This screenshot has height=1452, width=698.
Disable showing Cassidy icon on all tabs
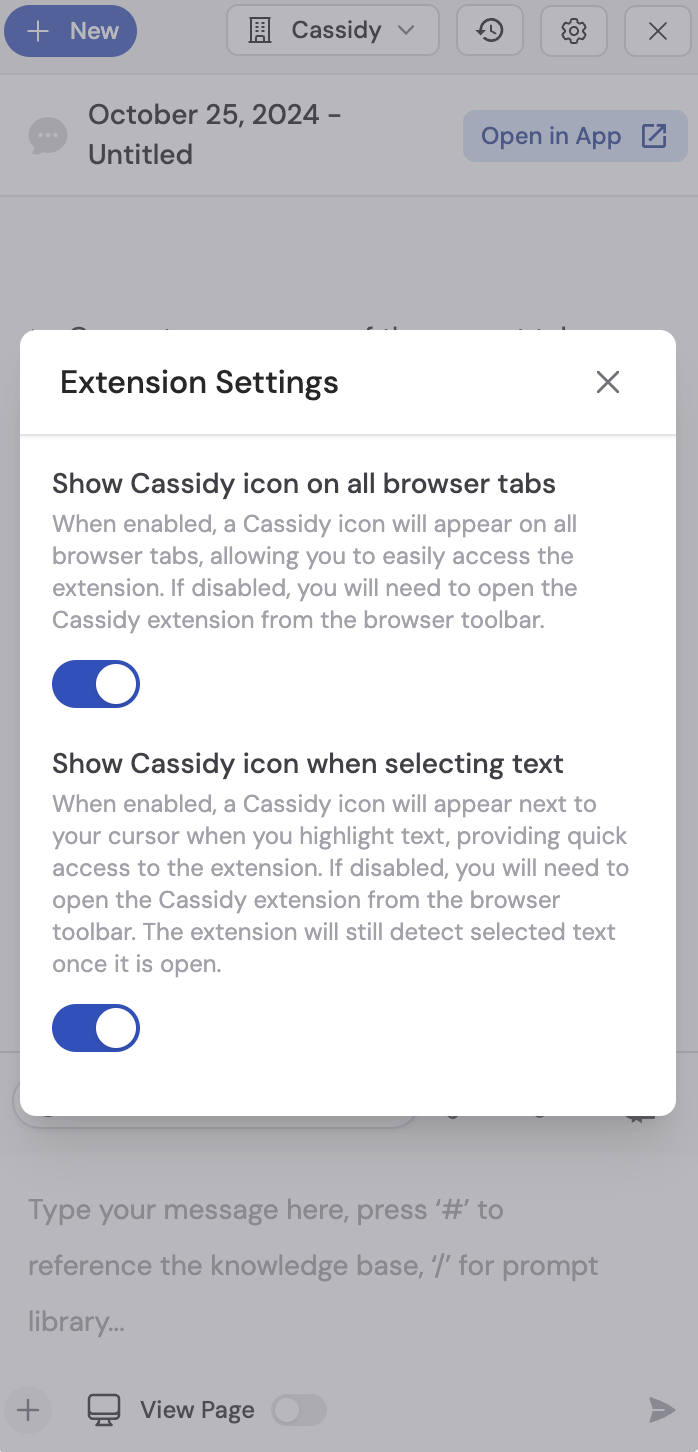[x=96, y=684]
